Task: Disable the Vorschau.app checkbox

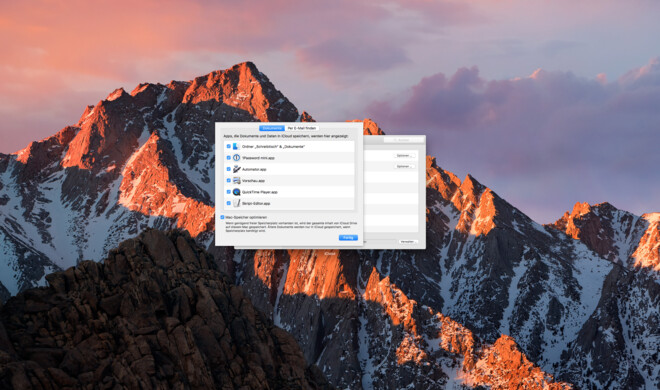Action: pyautogui.click(x=229, y=180)
